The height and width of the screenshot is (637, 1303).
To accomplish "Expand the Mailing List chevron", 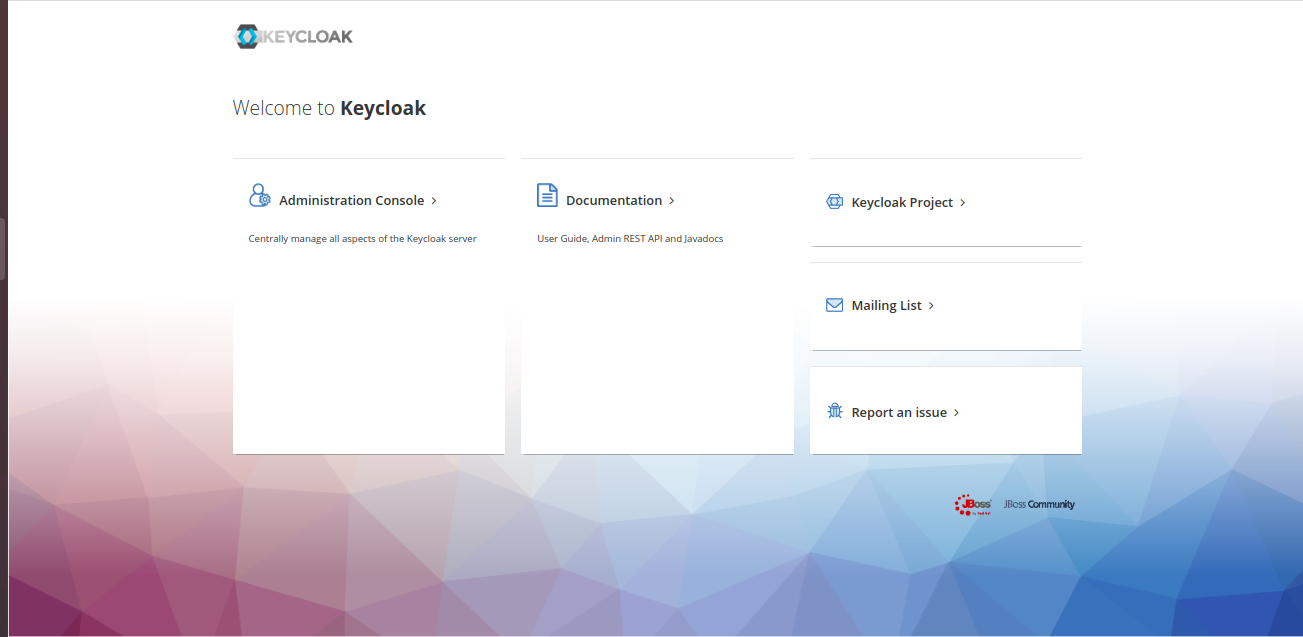I will click(x=931, y=305).
